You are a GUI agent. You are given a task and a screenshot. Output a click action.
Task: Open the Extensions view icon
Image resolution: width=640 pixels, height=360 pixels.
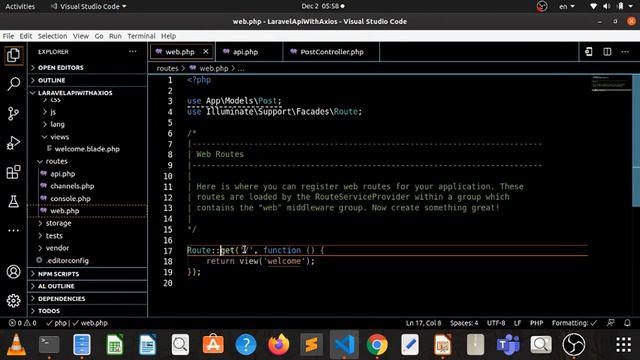[13, 172]
